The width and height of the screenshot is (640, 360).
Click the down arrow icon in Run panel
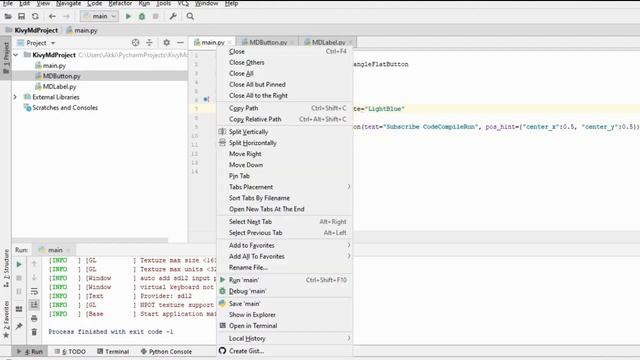pos(34,278)
